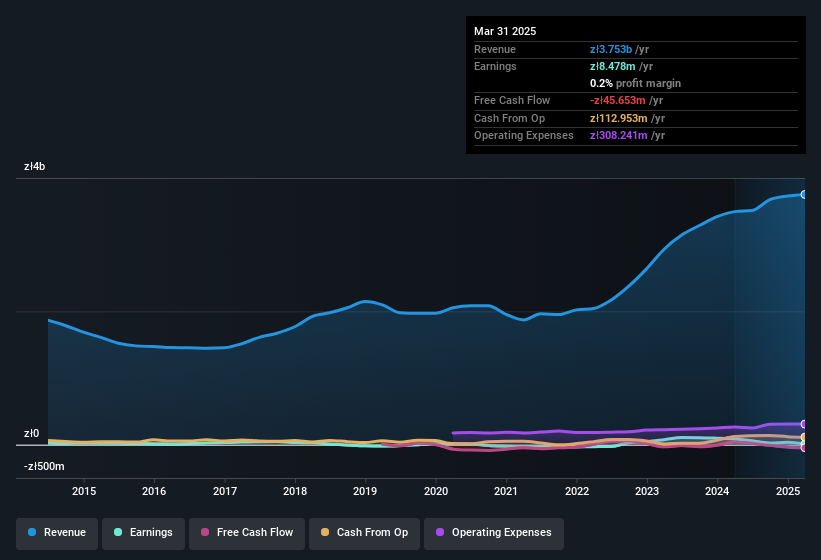This screenshot has width=821, height=560.
Task: Click the purple Operating Expenses endpoint marker
Action: tap(804, 424)
